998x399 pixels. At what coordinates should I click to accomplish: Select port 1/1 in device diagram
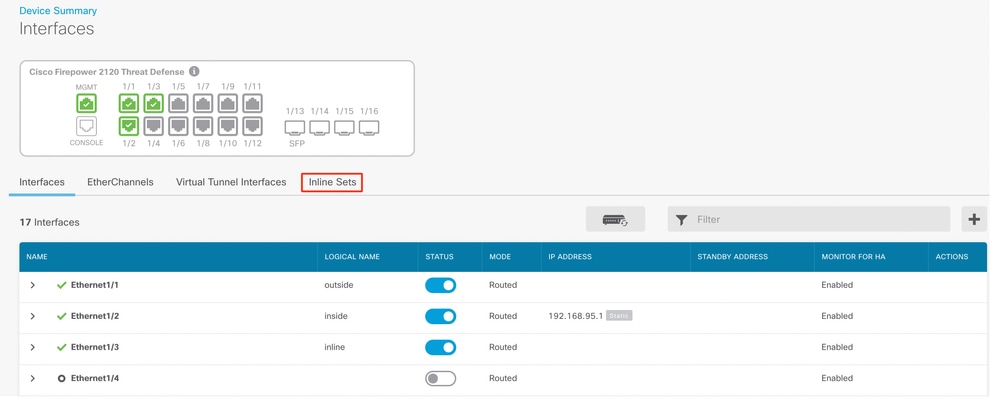[129, 103]
